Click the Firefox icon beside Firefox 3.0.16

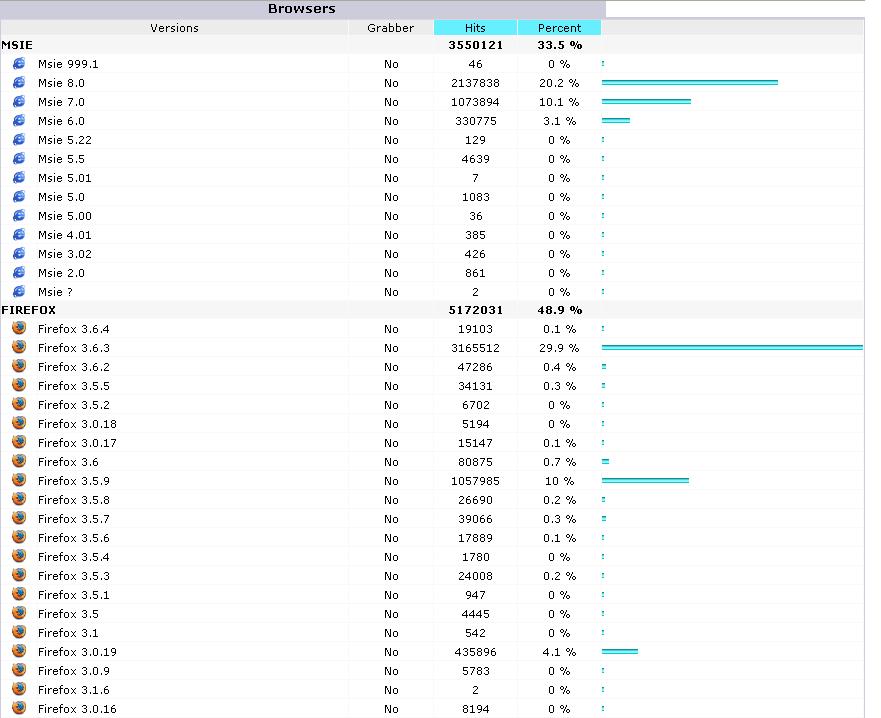click(19, 708)
